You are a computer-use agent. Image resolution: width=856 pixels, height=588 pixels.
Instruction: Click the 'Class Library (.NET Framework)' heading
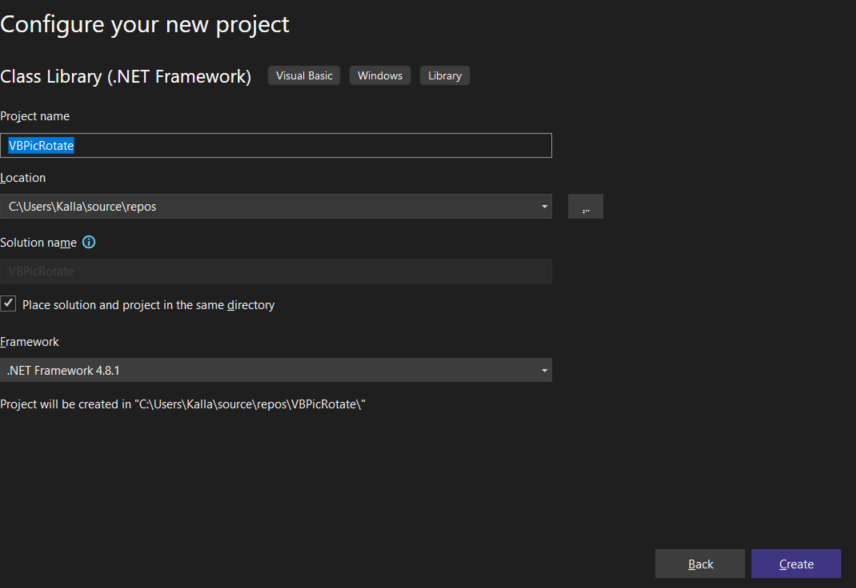pos(126,77)
